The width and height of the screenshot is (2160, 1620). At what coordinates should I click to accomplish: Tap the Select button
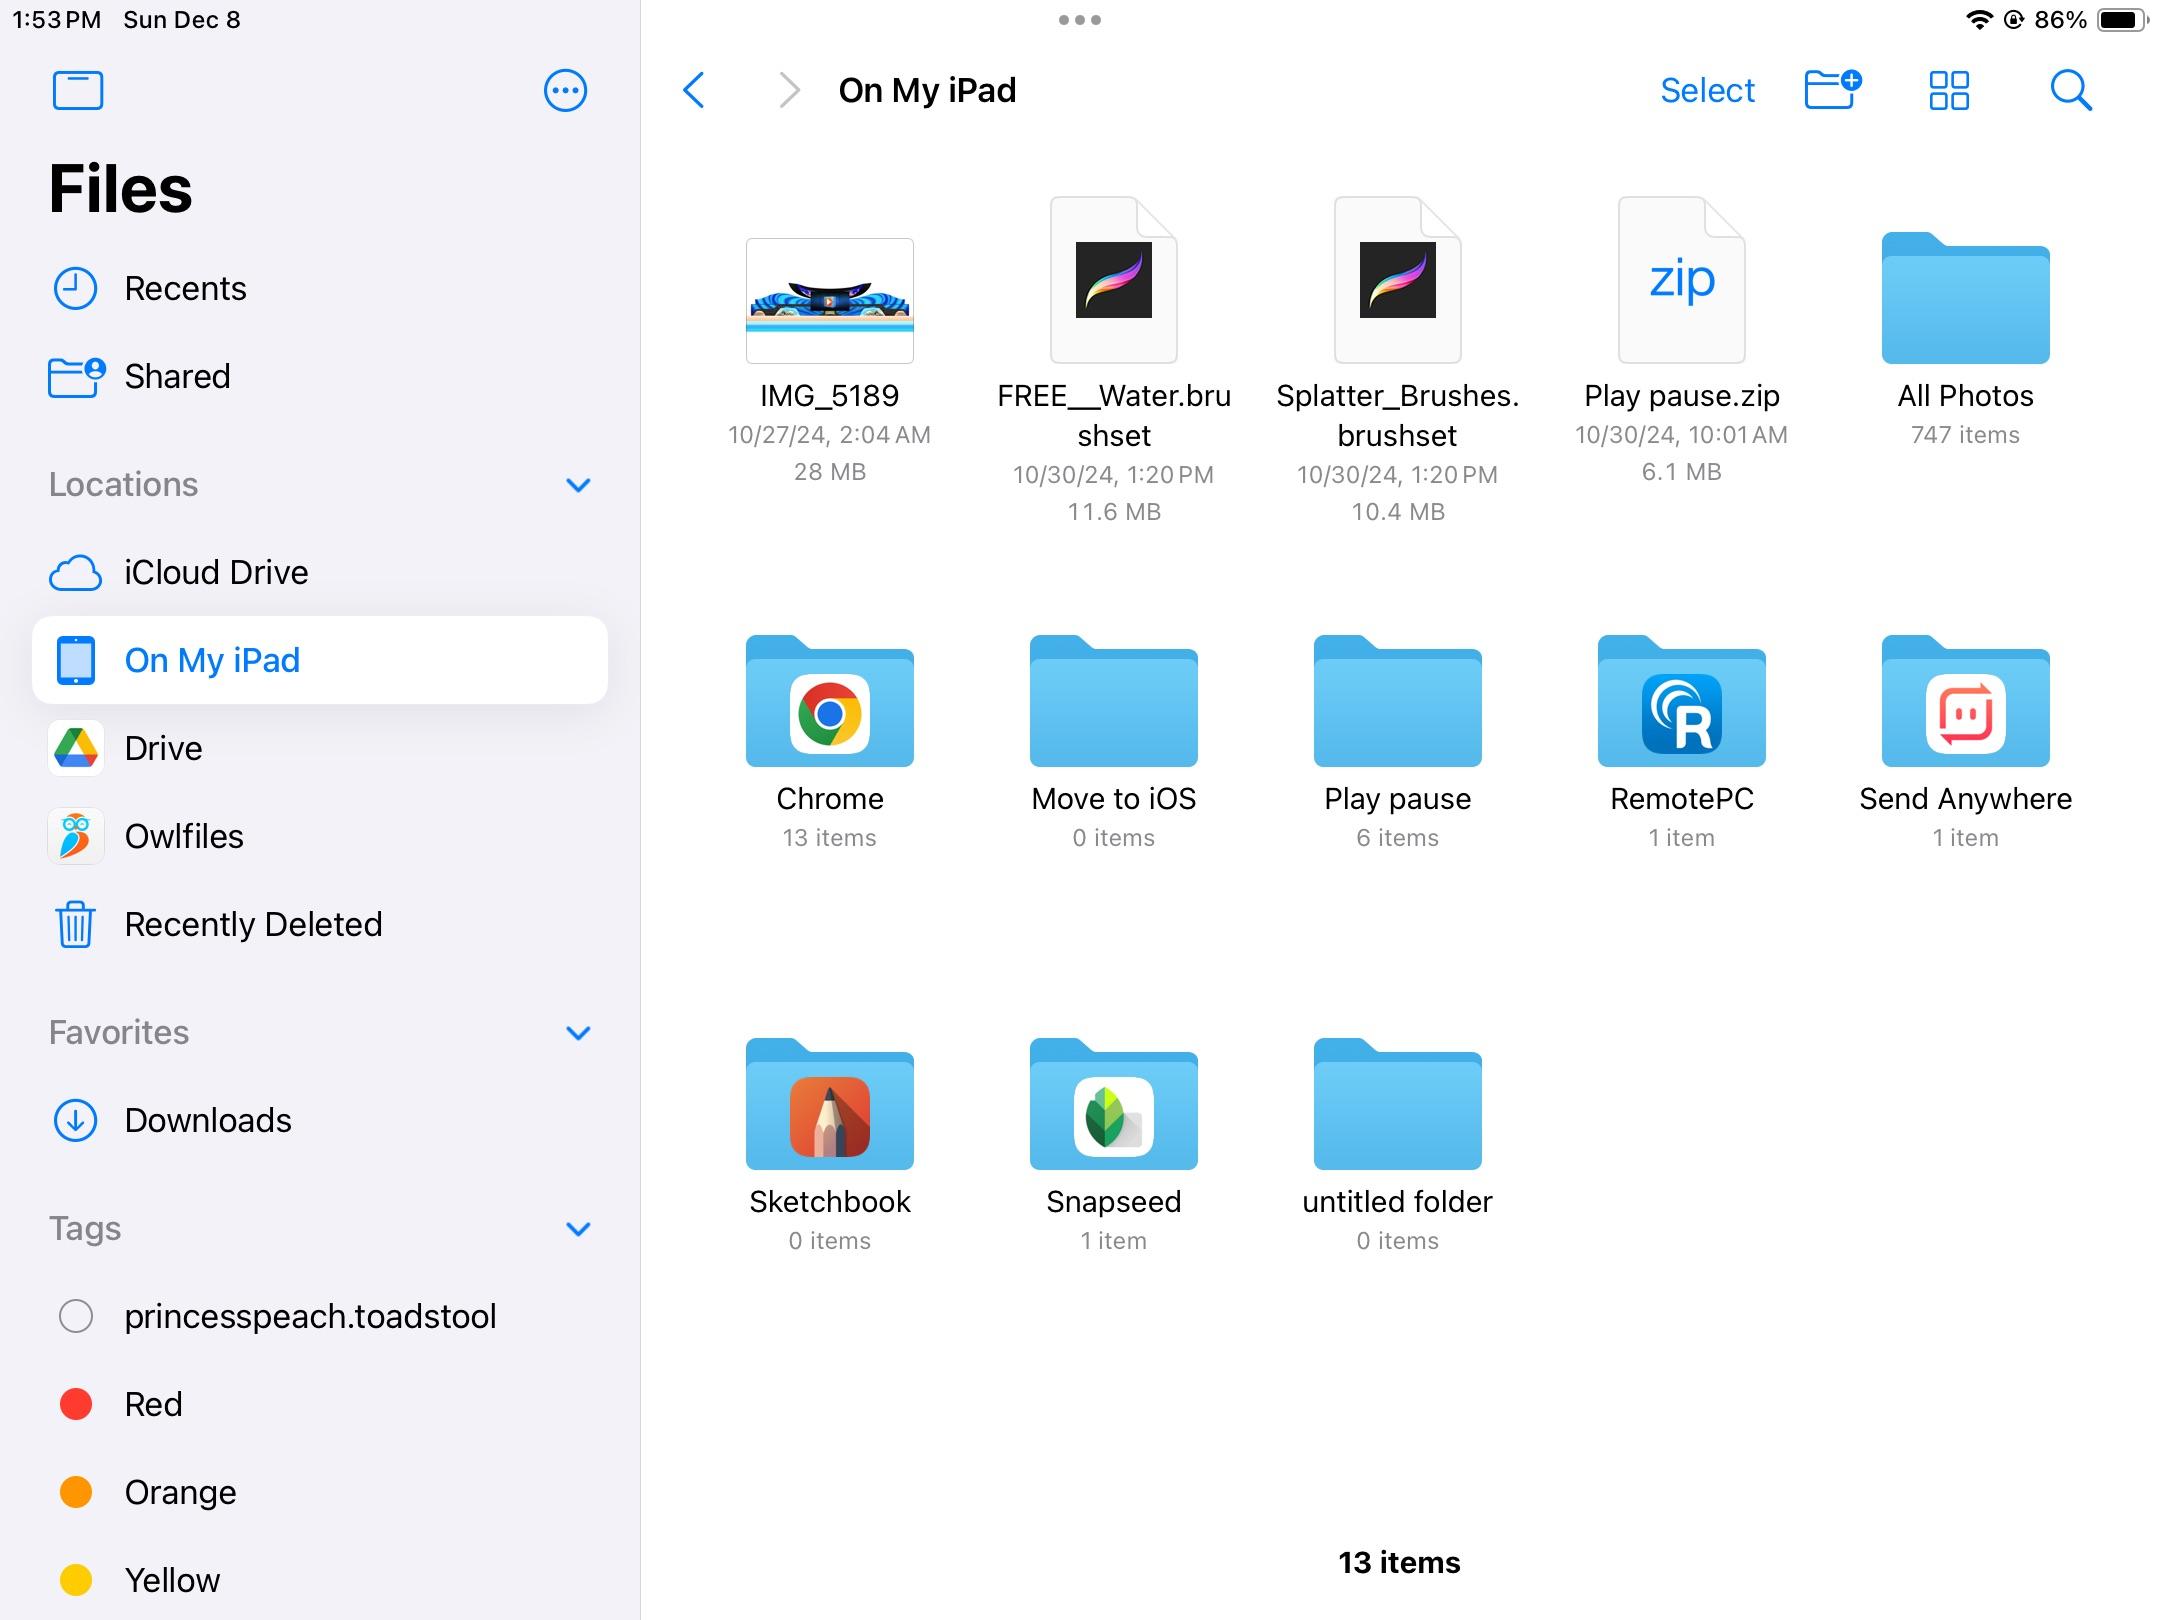click(1707, 90)
